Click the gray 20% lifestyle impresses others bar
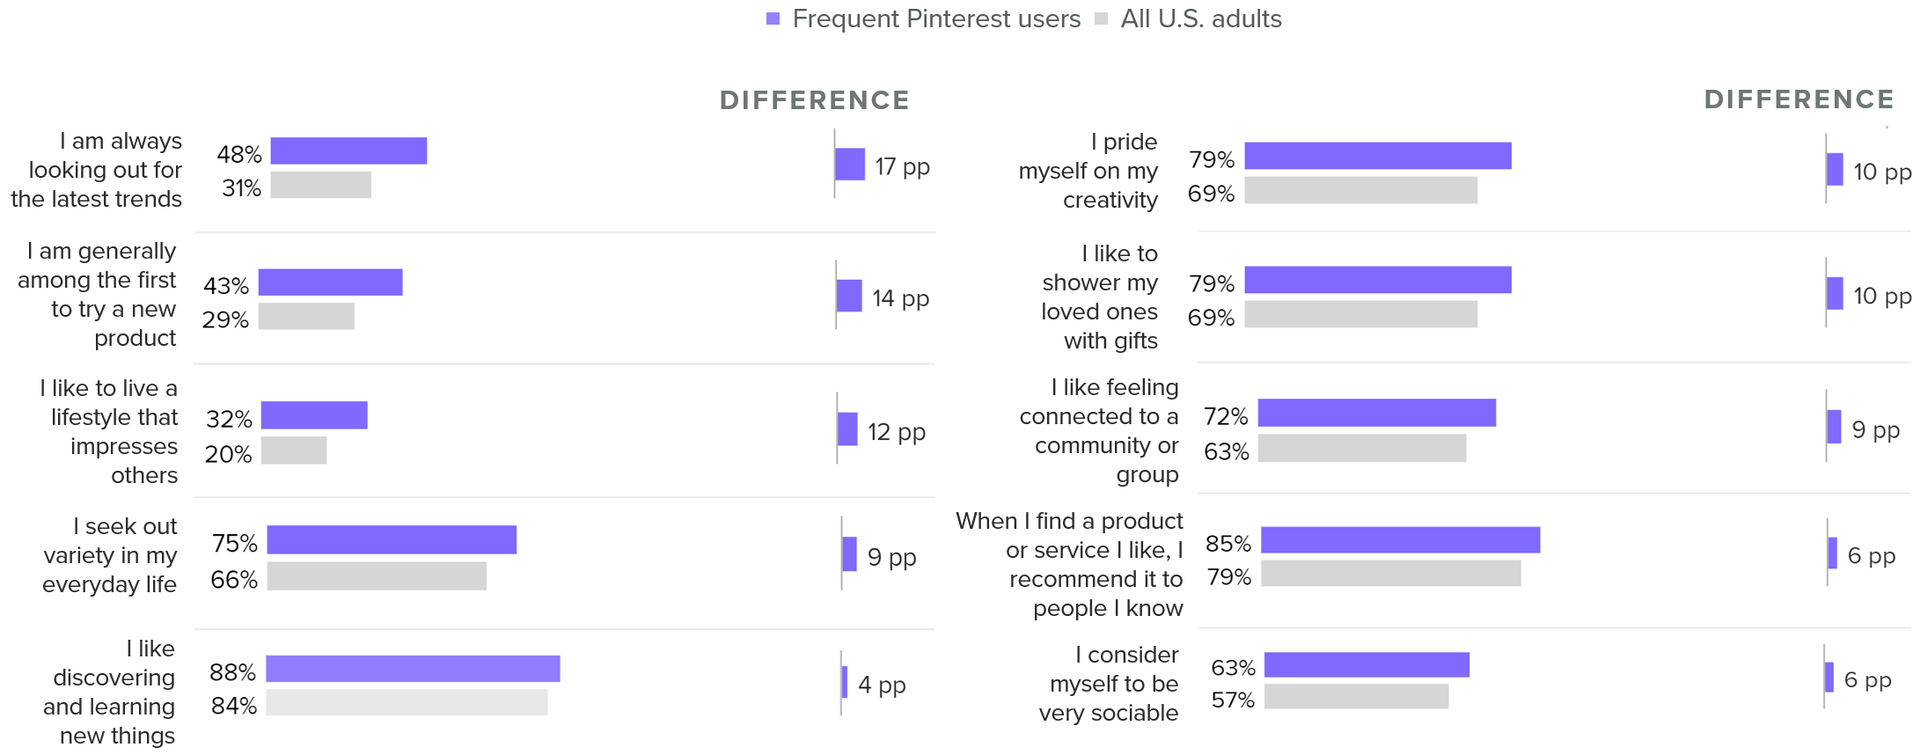 294,450
